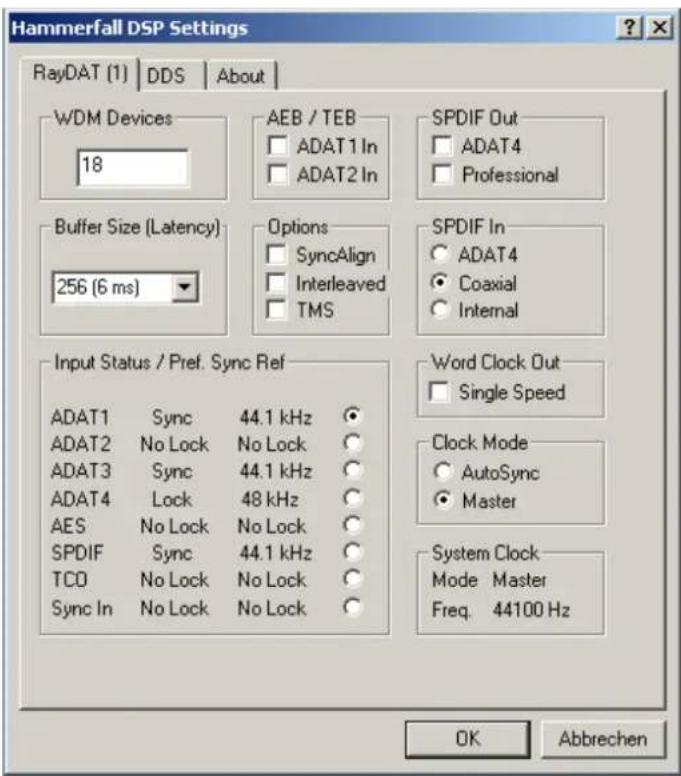Screen dimensions: 681x776
Task: Enable ADAT2 In checkbox under AEB / TEB
Action: tap(277, 174)
